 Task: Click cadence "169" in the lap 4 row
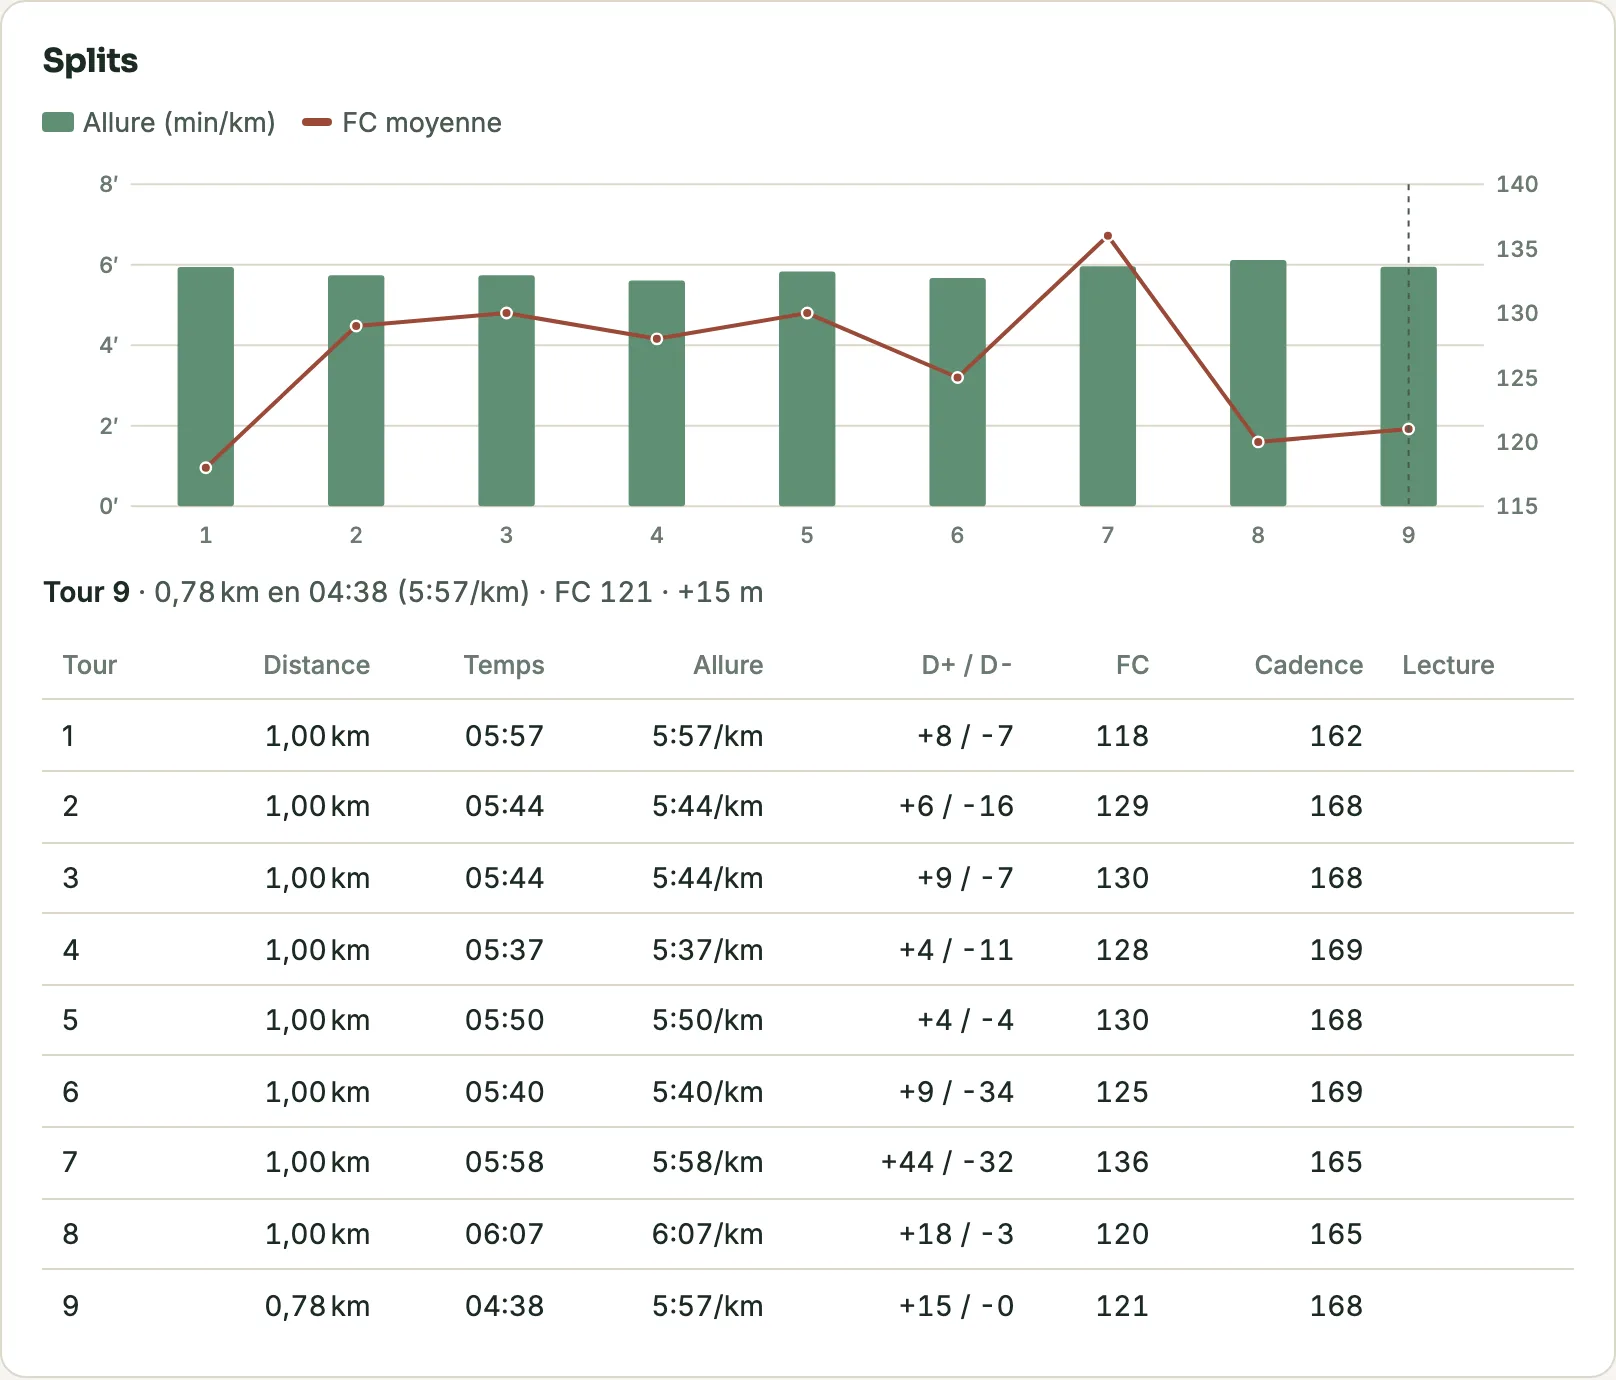1336,950
